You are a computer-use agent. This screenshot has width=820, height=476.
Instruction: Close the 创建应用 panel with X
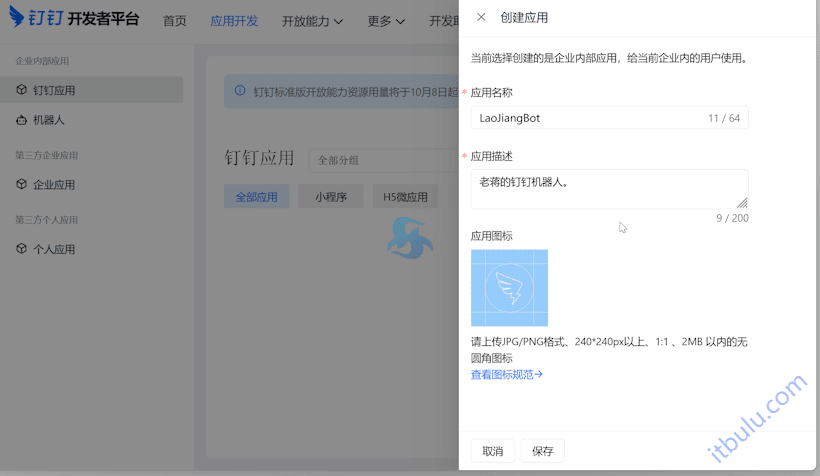pos(481,17)
